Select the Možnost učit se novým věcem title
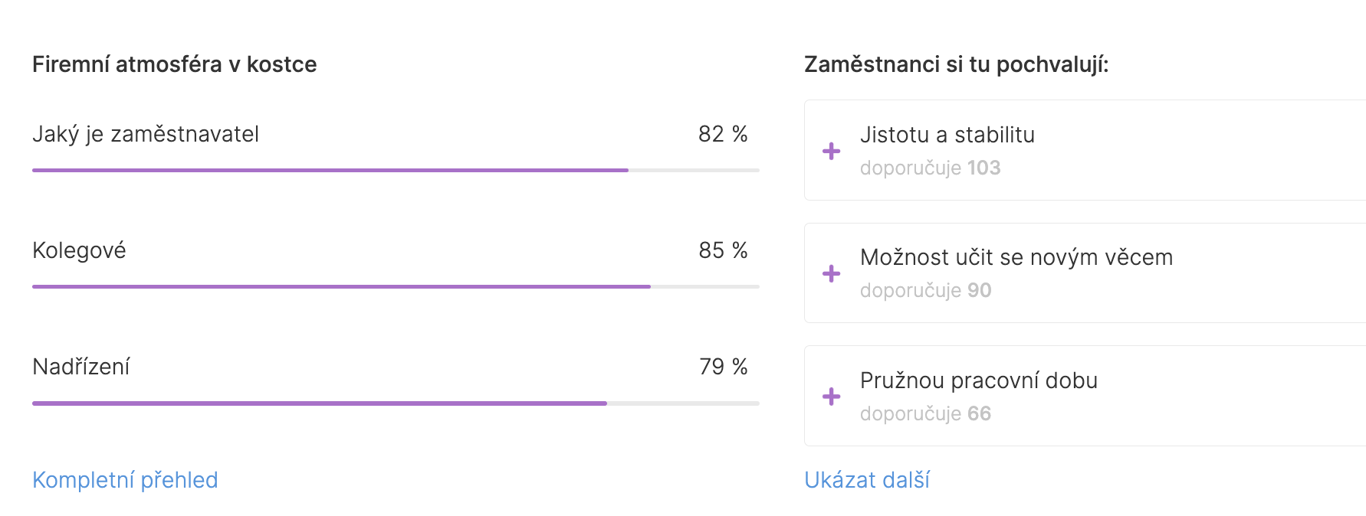1366x516 pixels. [x=1016, y=258]
